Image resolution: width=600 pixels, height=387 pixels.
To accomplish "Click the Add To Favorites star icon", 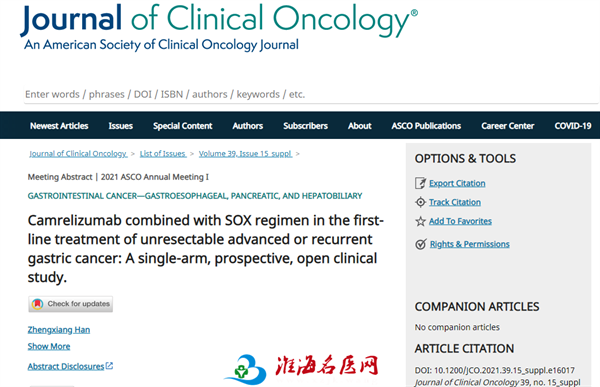I will tap(420, 221).
